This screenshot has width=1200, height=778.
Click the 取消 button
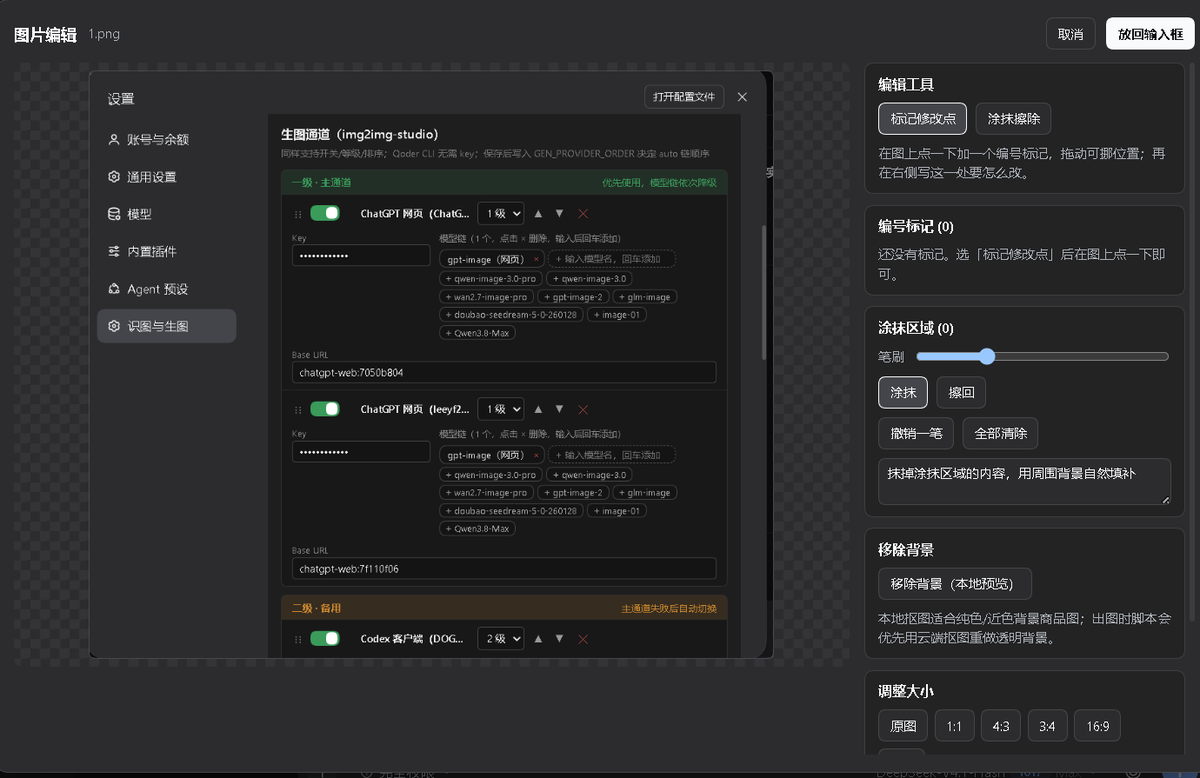point(1070,34)
